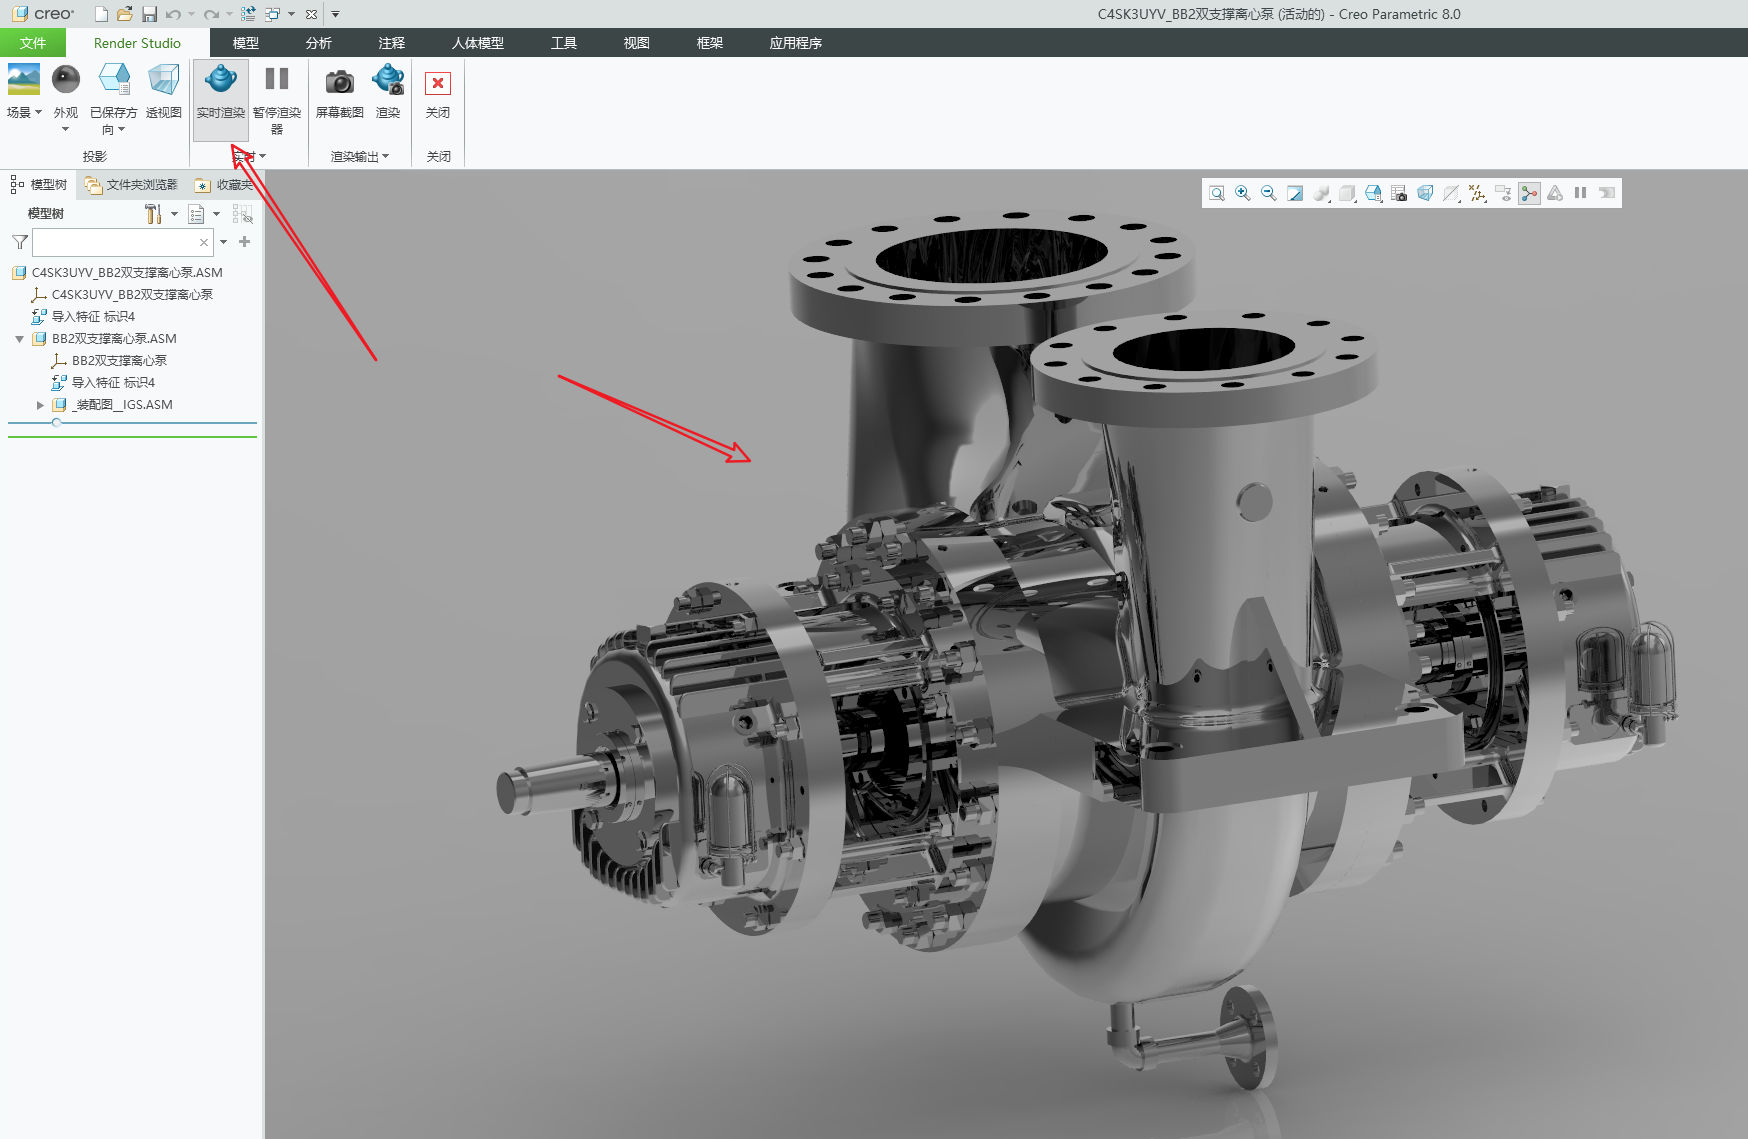Clear the model tree search with X
This screenshot has height=1139, width=1748.
pyautogui.click(x=204, y=242)
